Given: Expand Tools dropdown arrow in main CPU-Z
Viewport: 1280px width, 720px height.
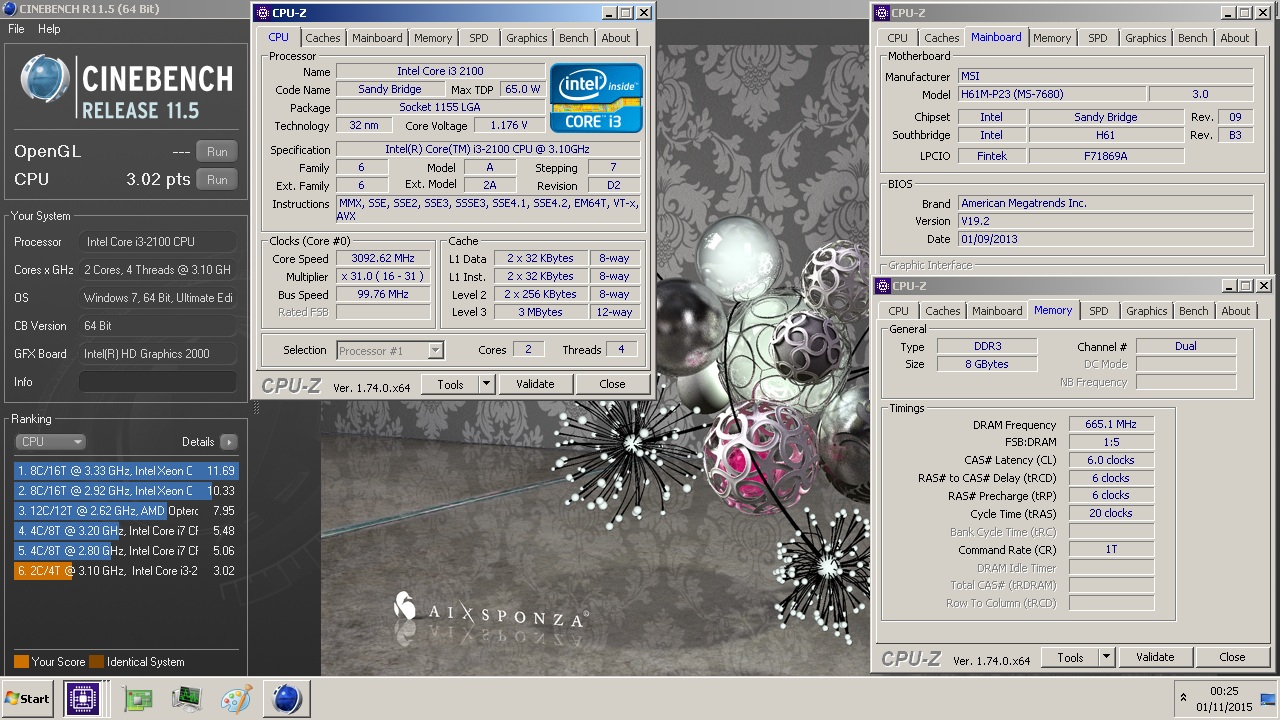Looking at the screenshot, I should coord(486,384).
